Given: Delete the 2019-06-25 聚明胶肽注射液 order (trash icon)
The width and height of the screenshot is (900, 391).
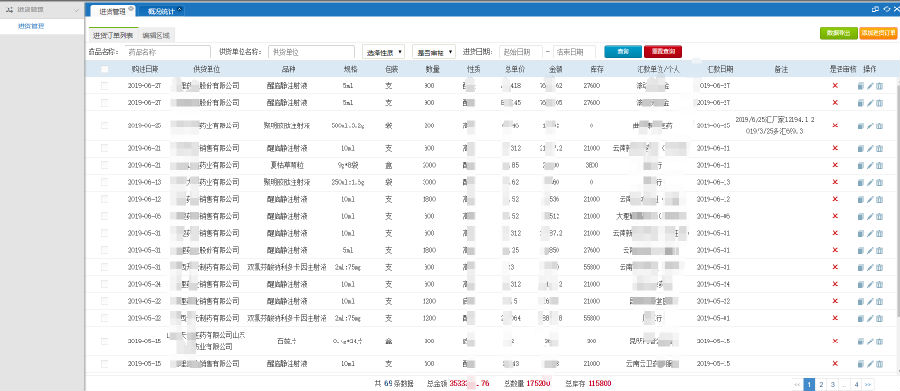Looking at the screenshot, I should pyautogui.click(x=879, y=126).
